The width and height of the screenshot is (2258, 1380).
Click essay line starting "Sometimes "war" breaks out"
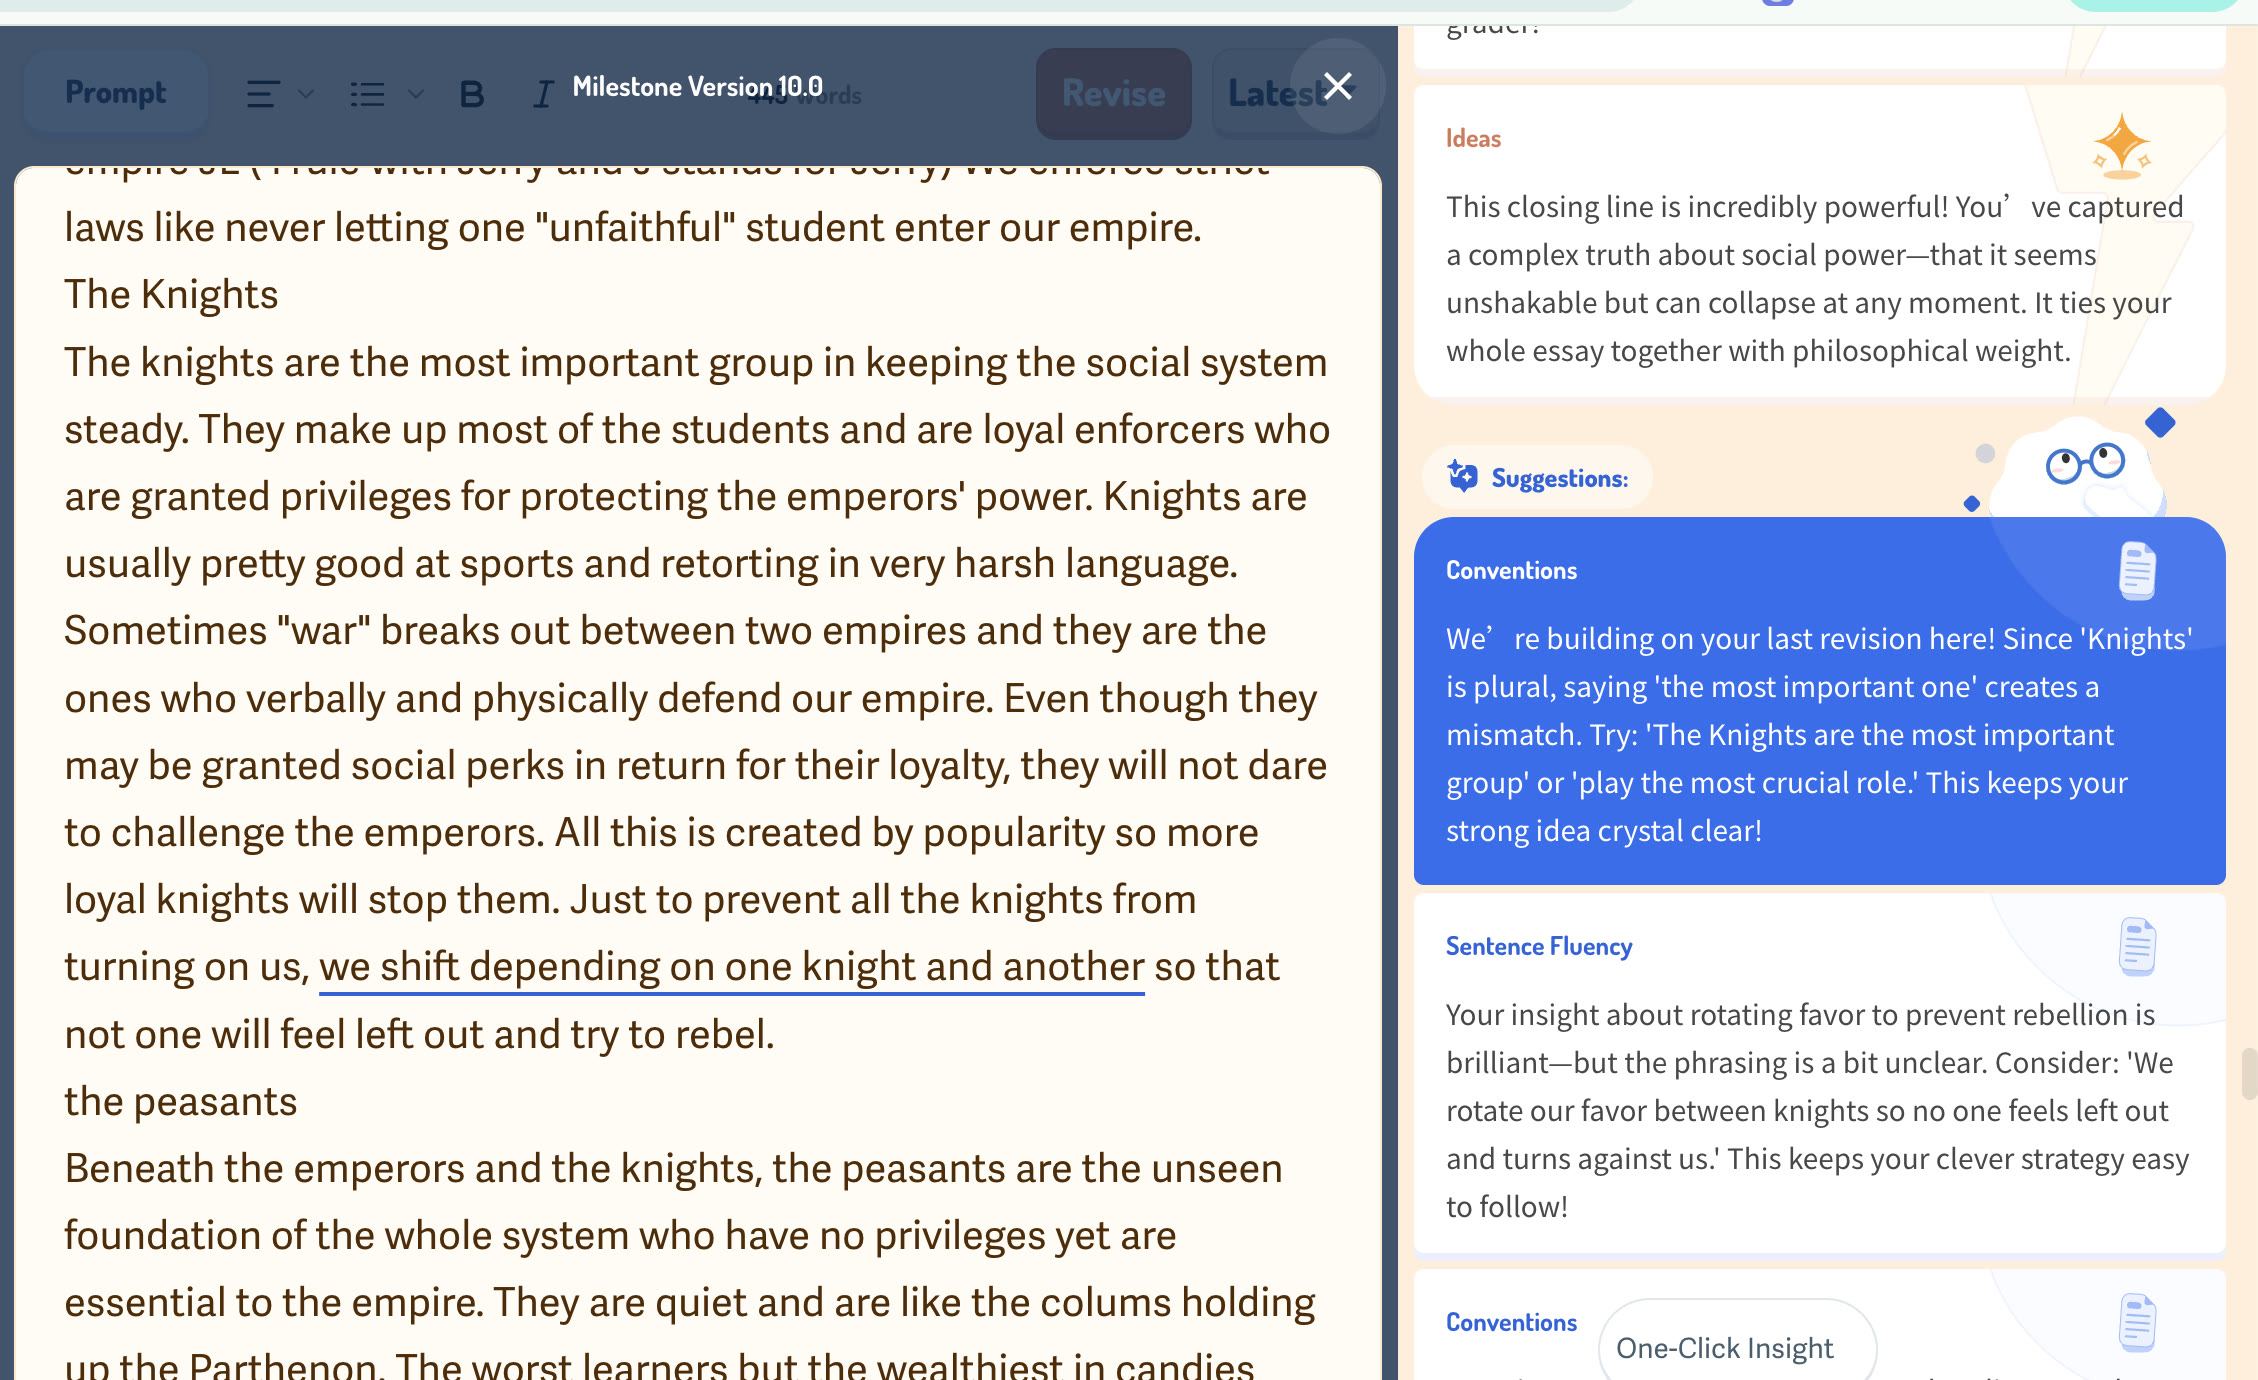(x=666, y=631)
